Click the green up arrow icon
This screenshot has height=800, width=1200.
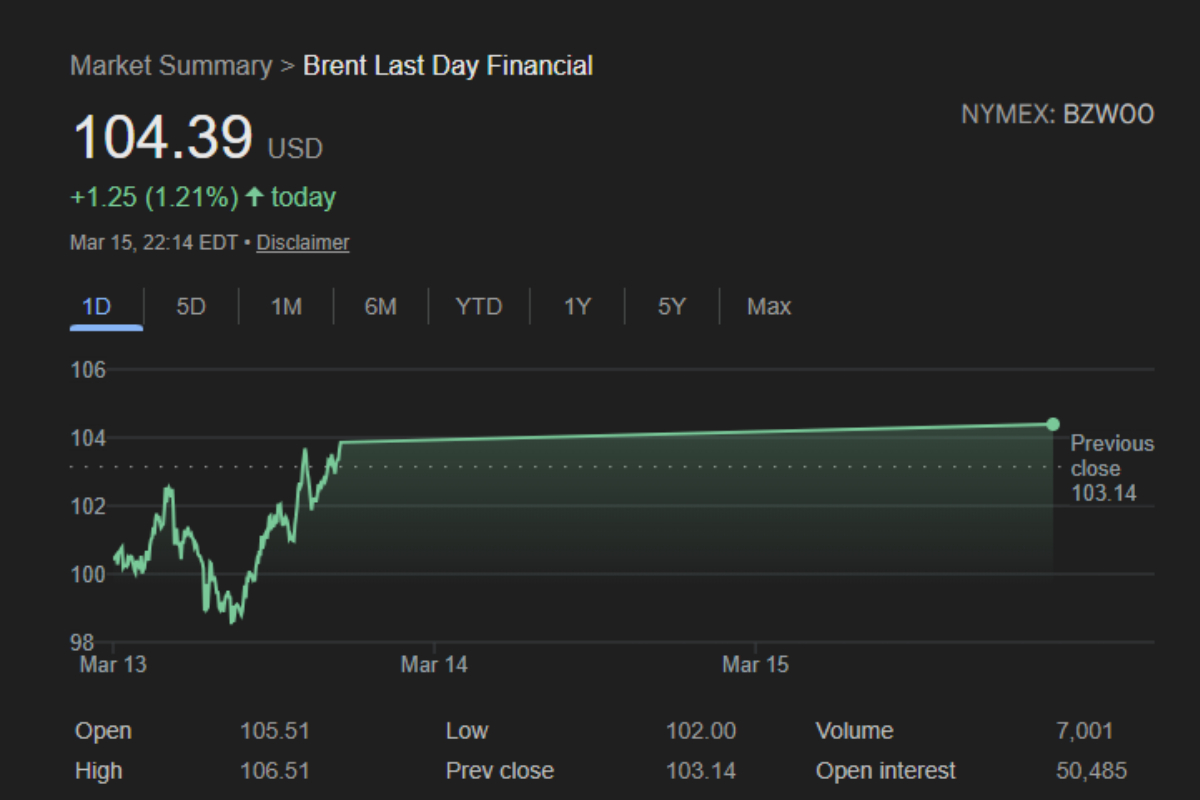tap(254, 198)
